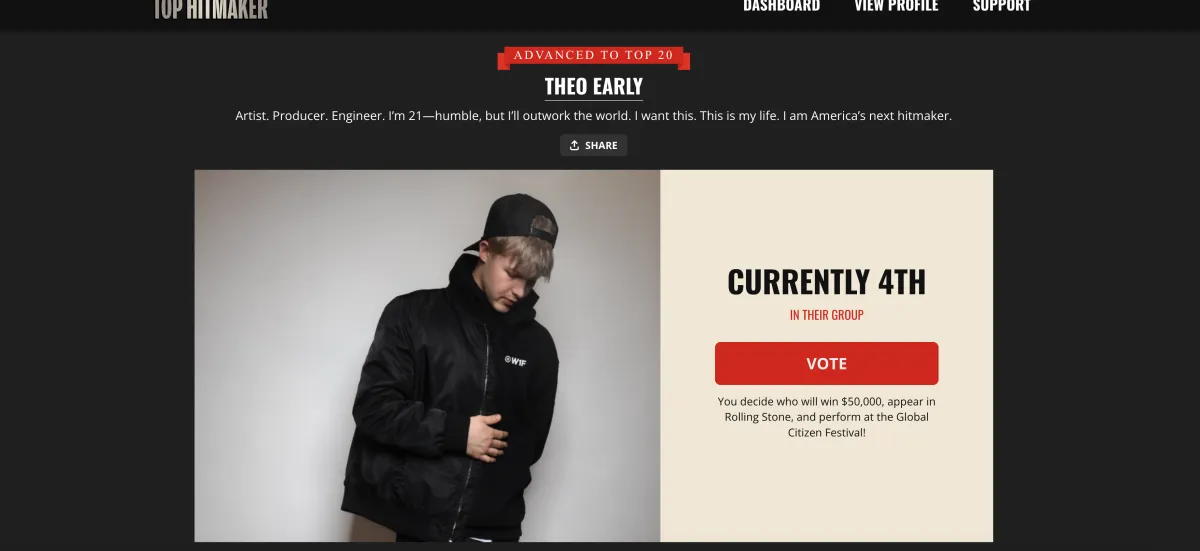
Task: Click the share arrow icon
Action: coord(574,145)
